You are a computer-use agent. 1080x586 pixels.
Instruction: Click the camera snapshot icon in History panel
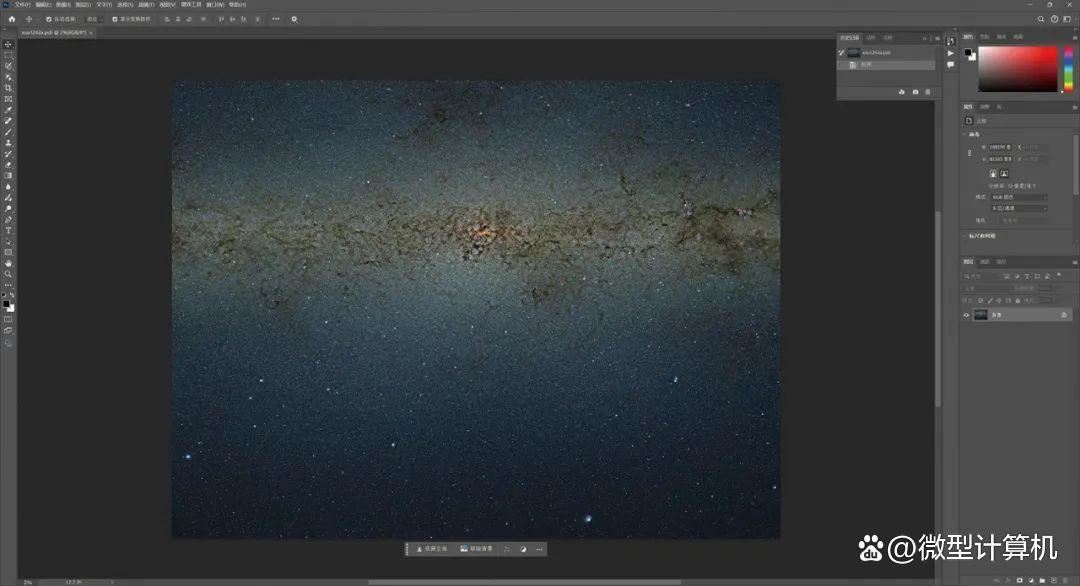[x=915, y=92]
